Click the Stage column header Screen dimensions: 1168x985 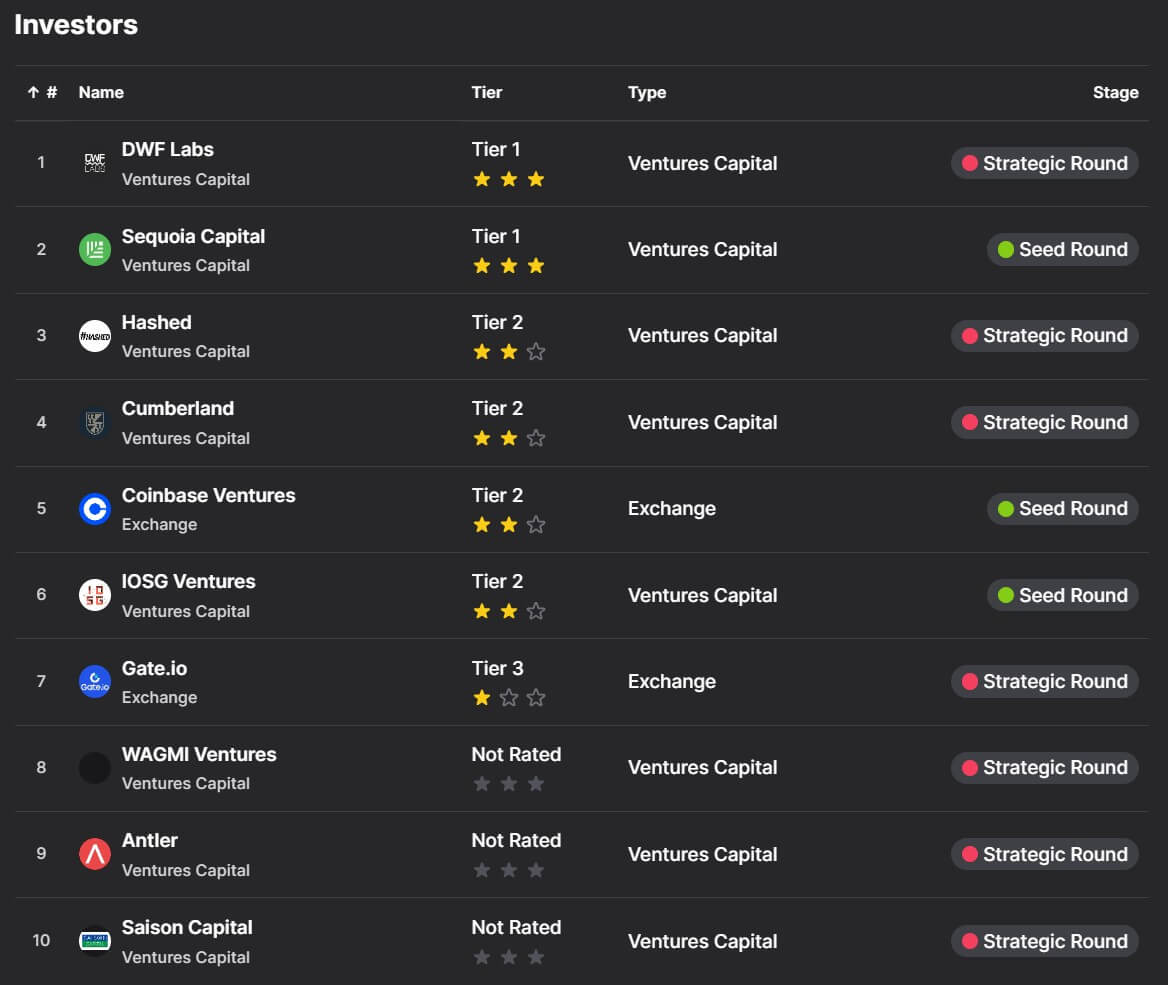click(1115, 92)
